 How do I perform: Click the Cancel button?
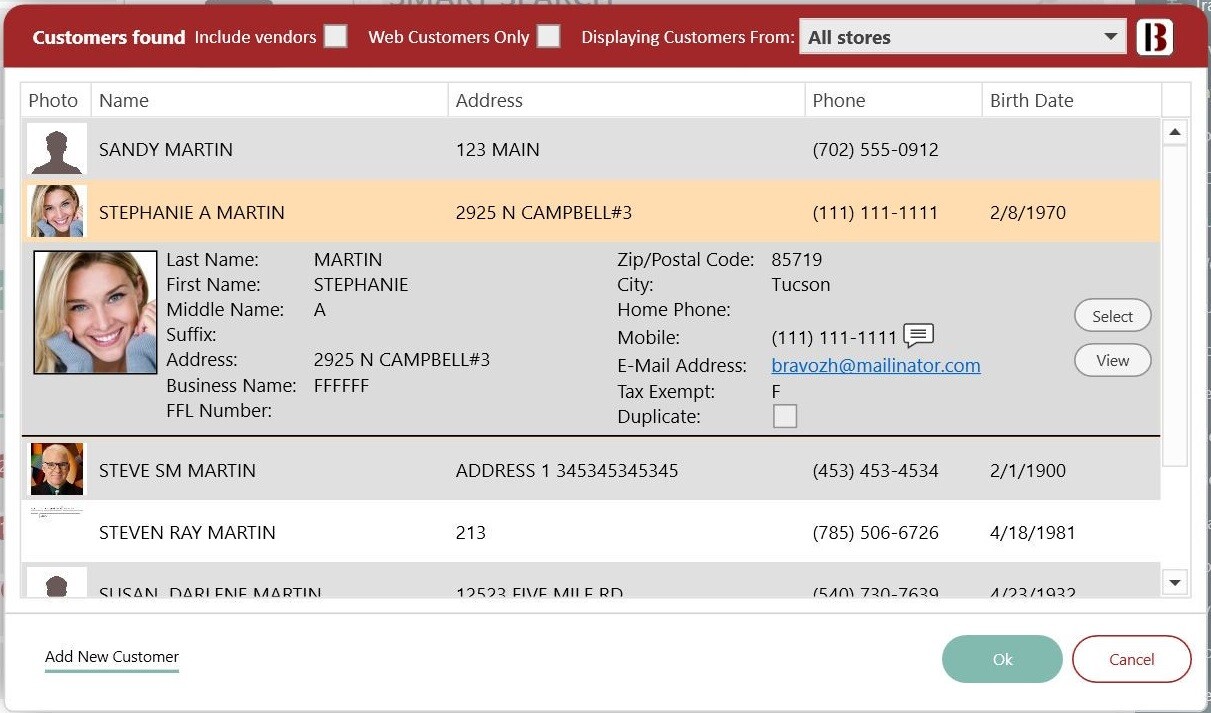click(1131, 659)
